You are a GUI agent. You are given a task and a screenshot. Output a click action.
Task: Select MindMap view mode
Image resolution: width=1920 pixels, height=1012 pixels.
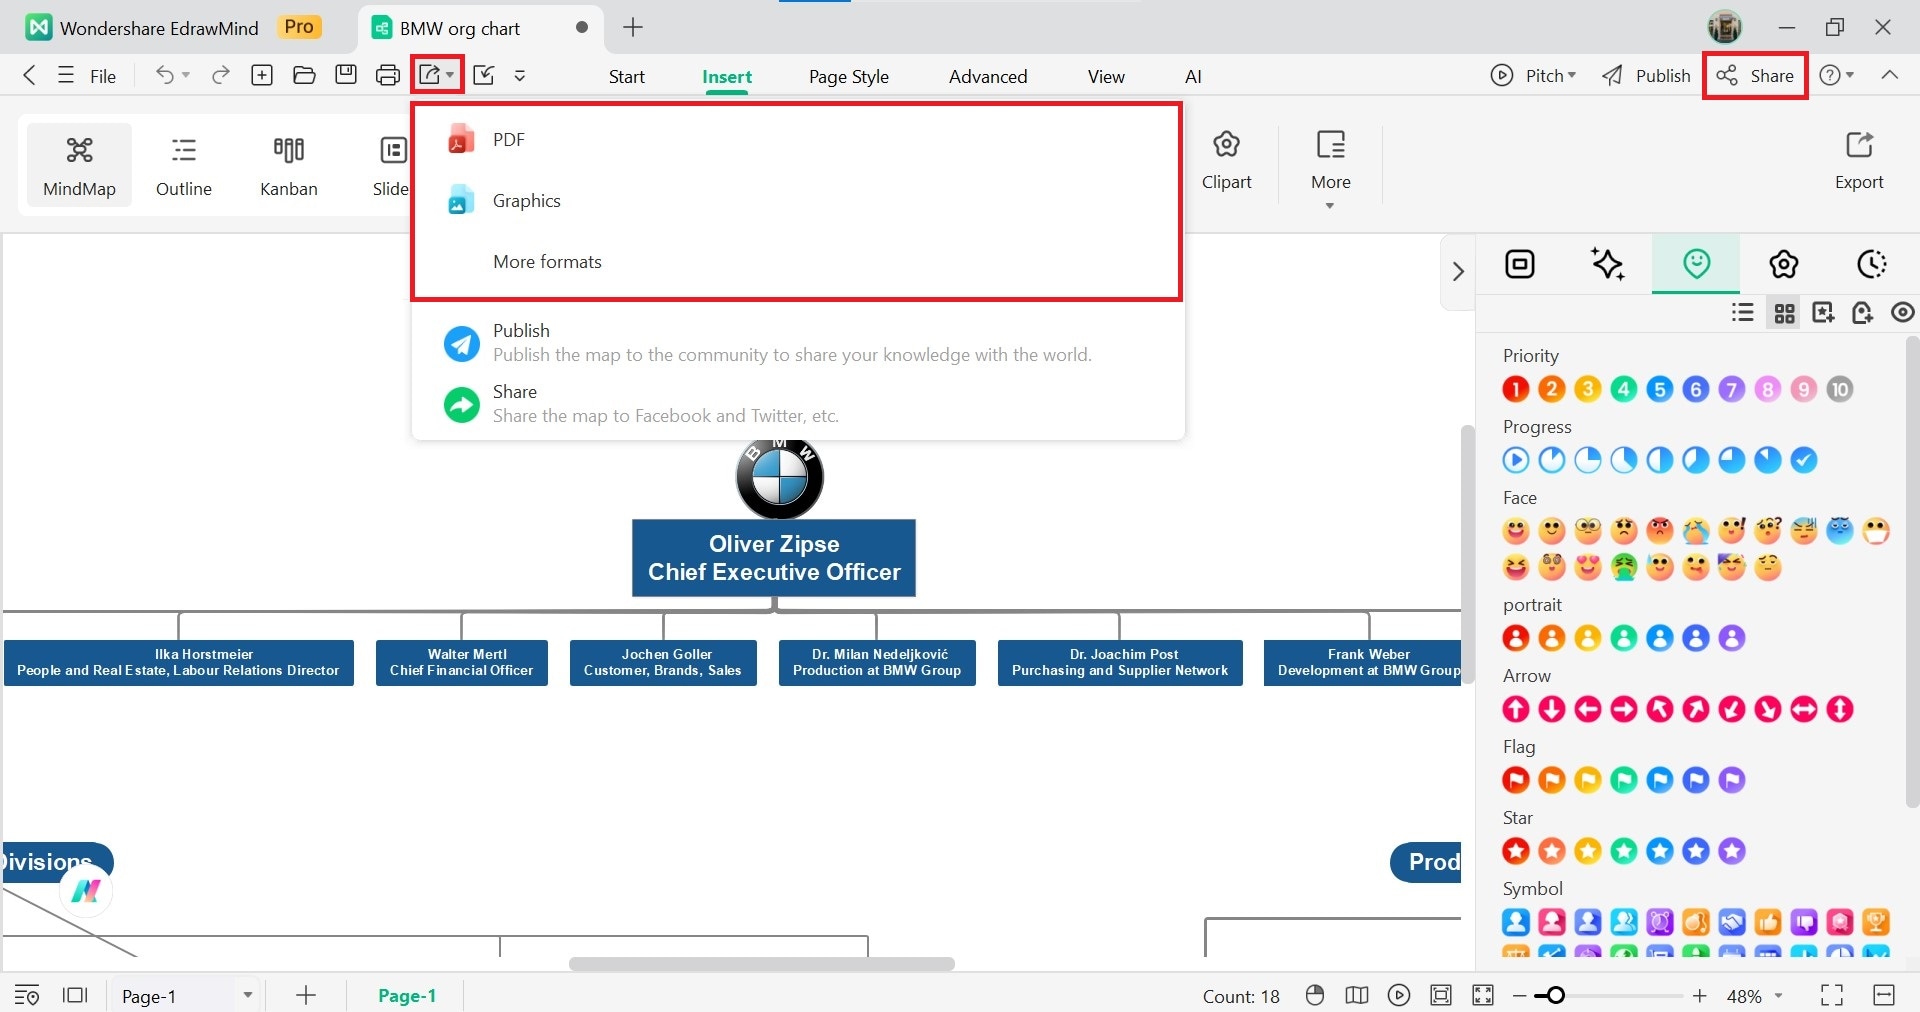[x=79, y=165]
